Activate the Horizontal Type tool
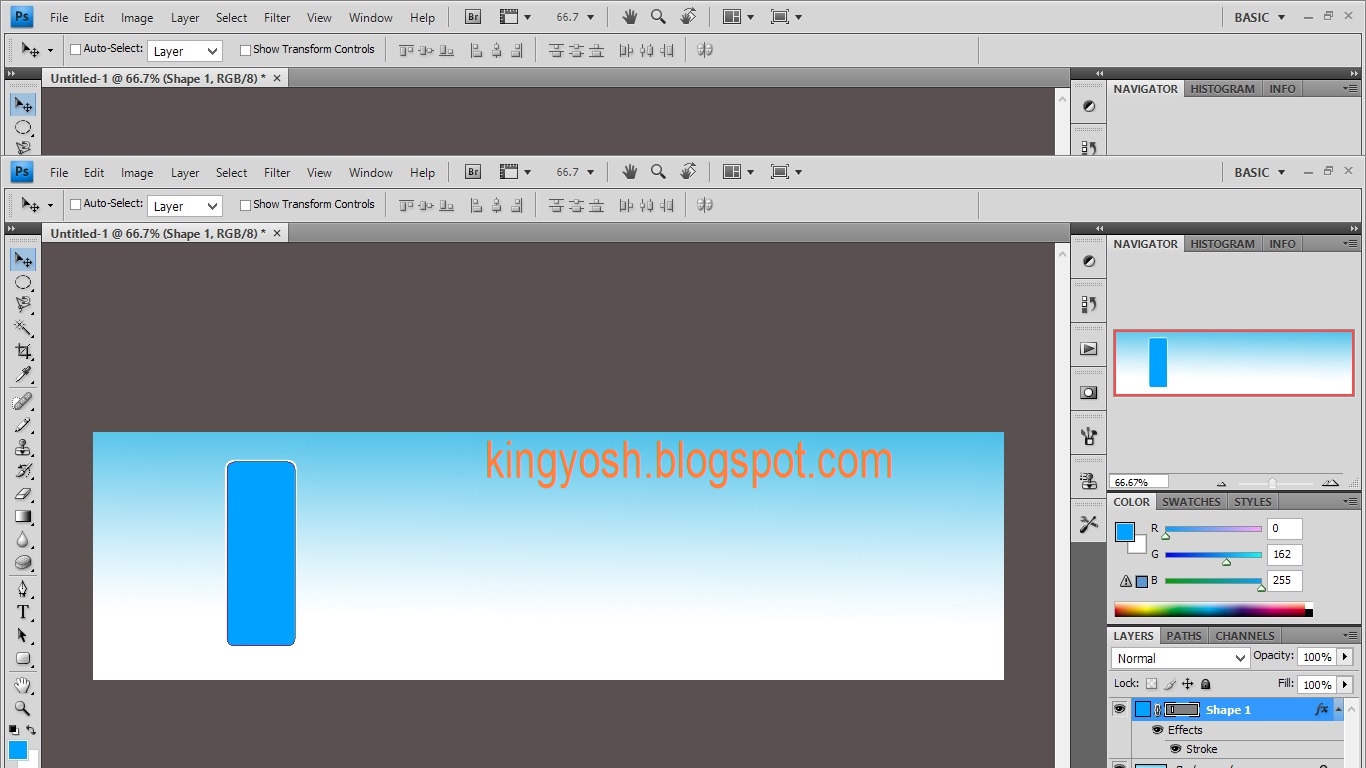Screen dimensions: 1366x768 [x=23, y=612]
